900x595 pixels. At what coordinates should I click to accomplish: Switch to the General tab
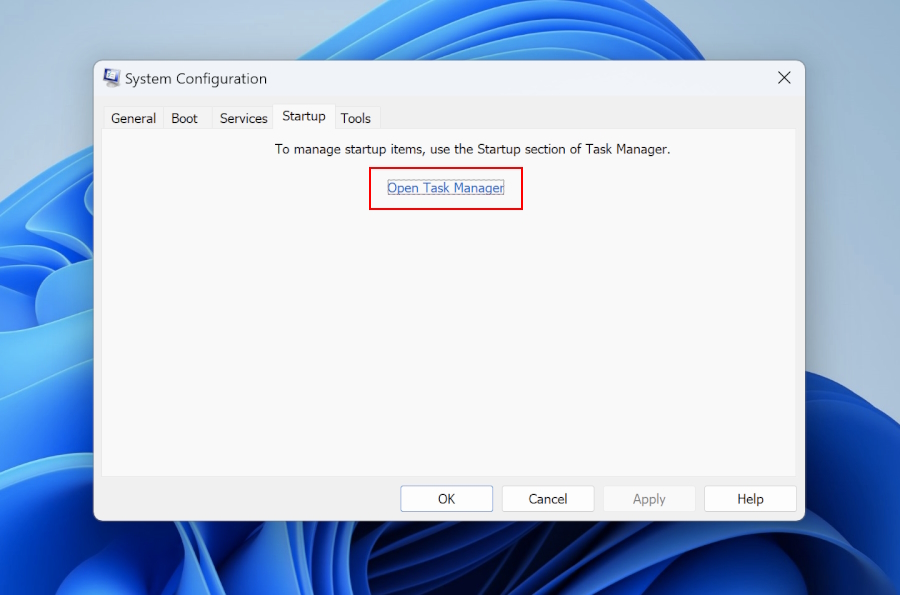[x=133, y=118]
